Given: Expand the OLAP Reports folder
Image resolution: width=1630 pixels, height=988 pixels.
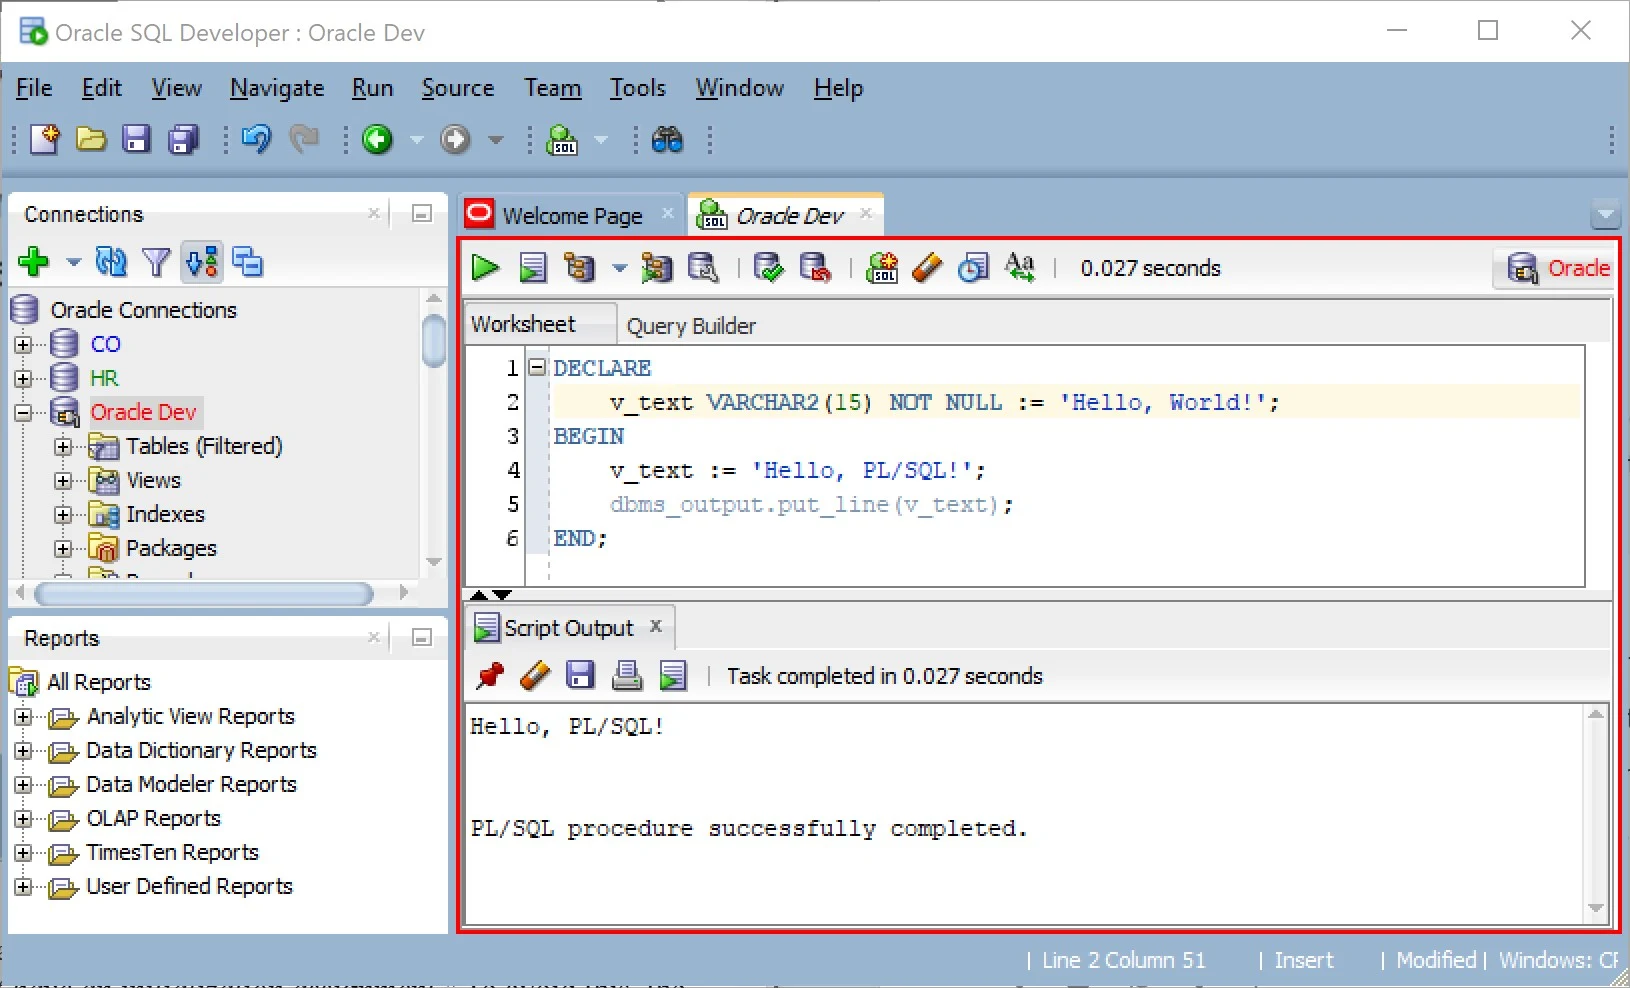Looking at the screenshot, I should pyautogui.click(x=24, y=819).
